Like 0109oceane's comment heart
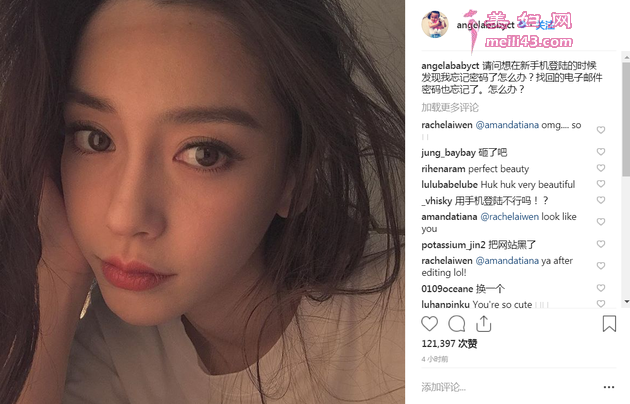Viewport: 630px width, 404px height. (x=601, y=288)
